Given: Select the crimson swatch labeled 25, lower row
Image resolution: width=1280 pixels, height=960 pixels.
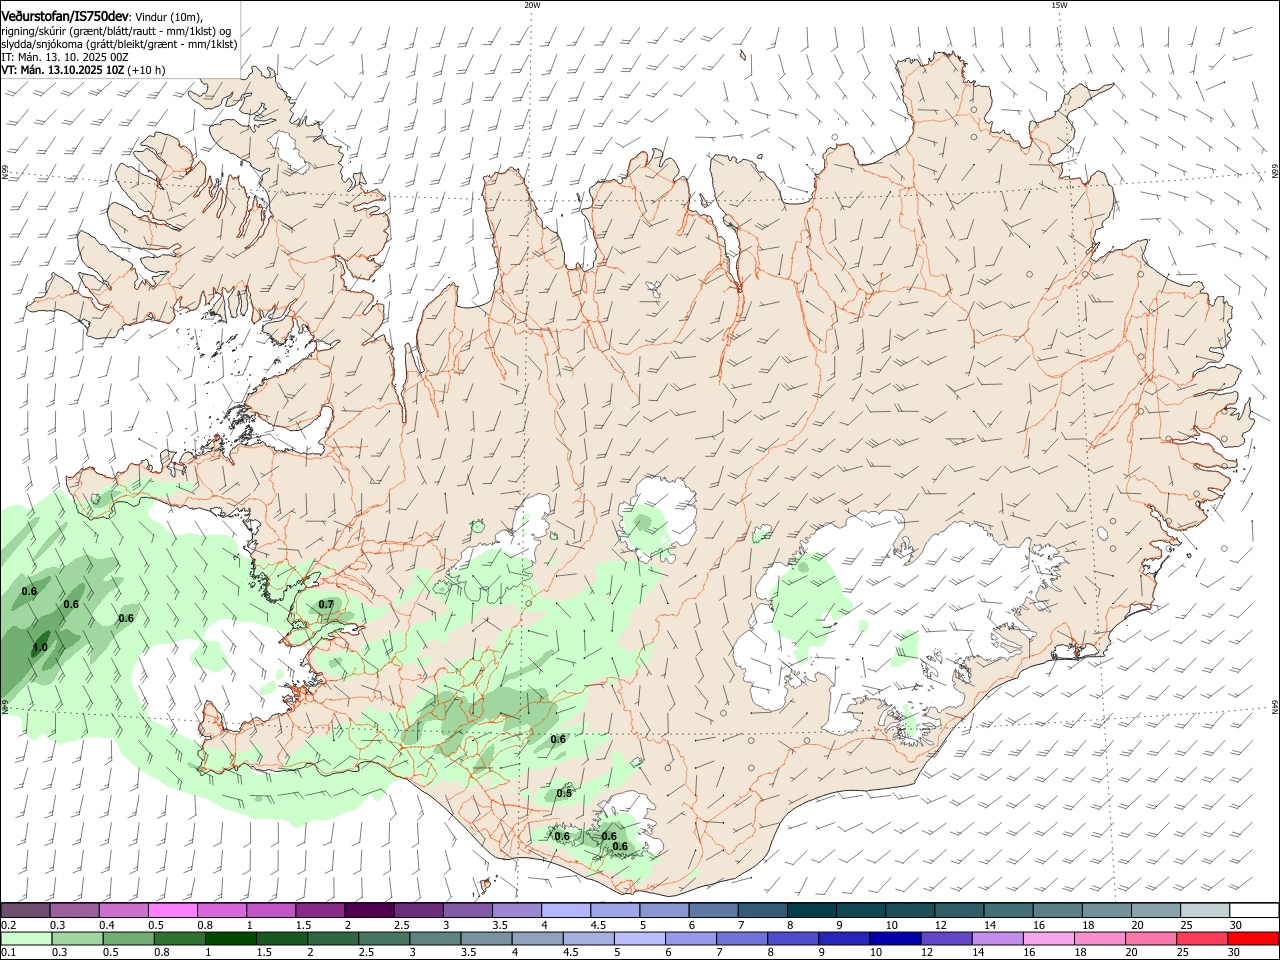Looking at the screenshot, I should 1202,939.
